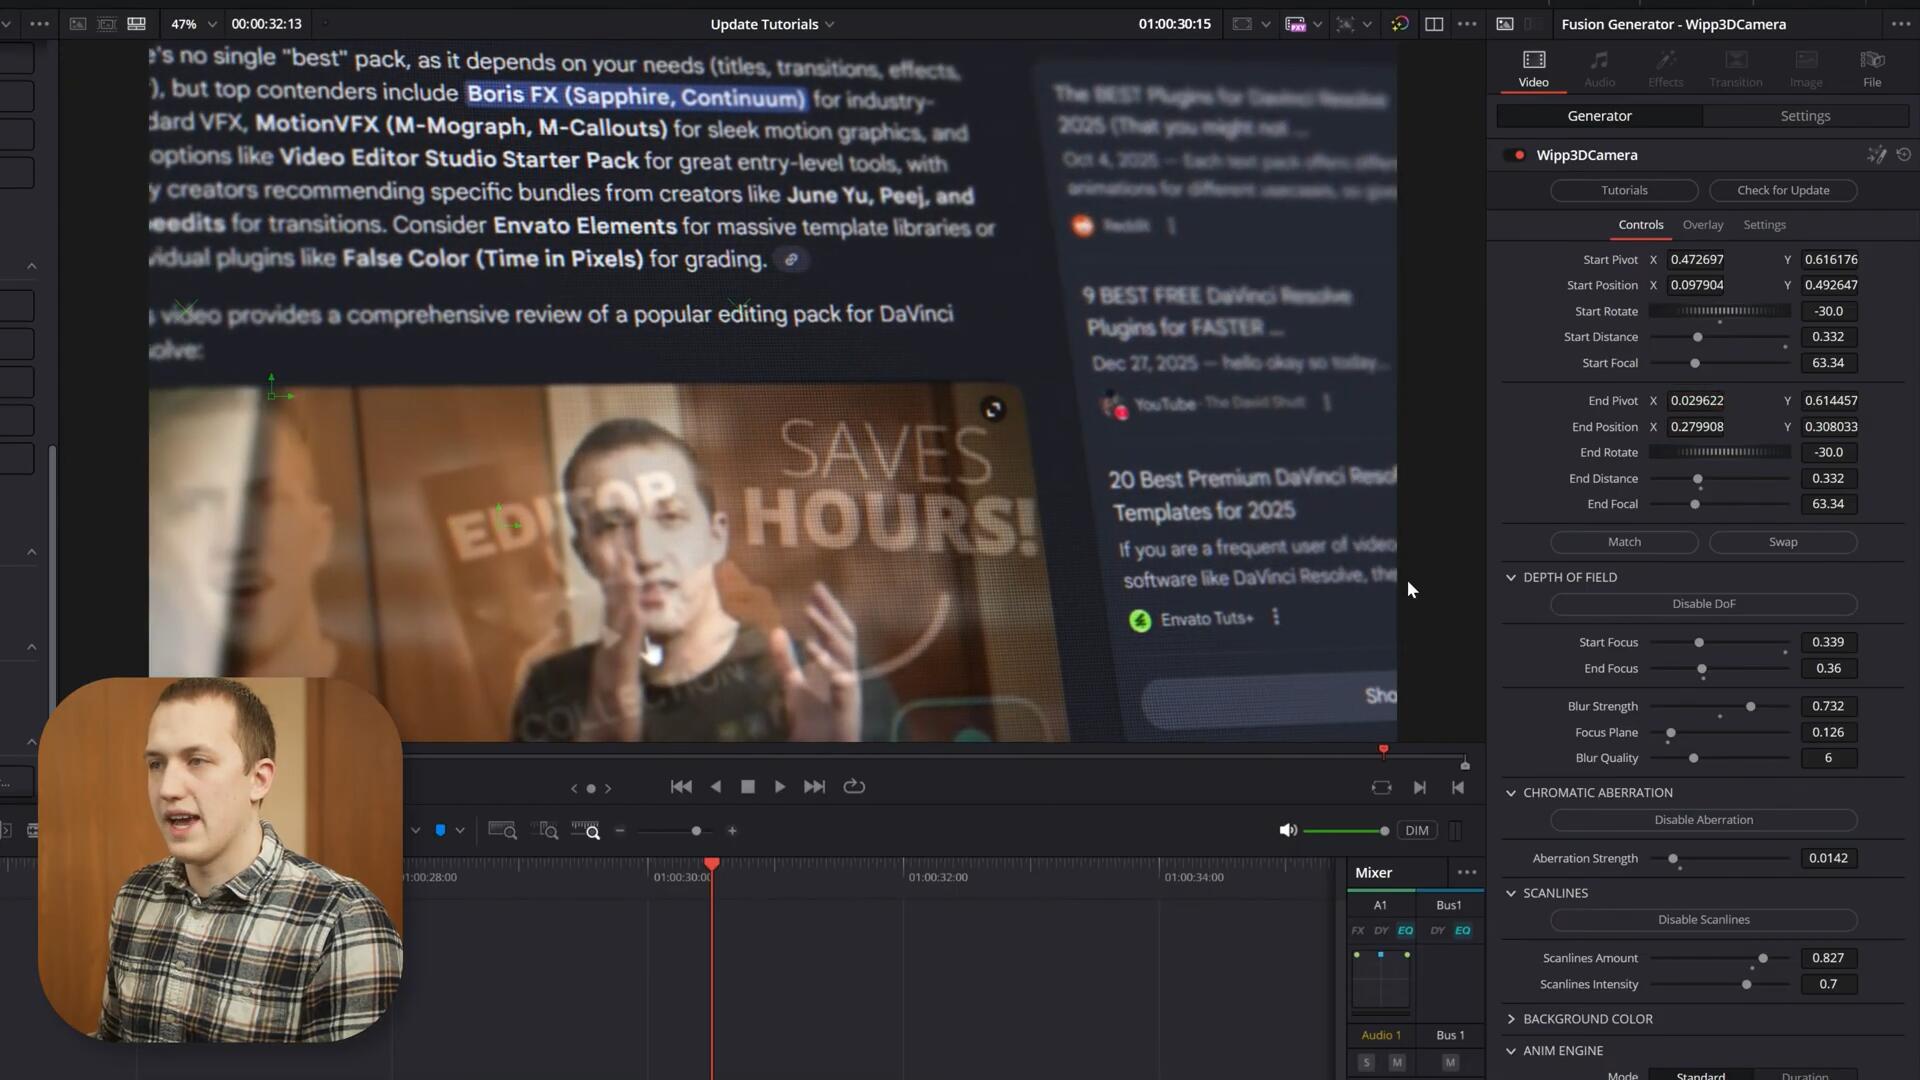This screenshot has width=1920, height=1080.
Task: Toggle the Wipp3DCamera enable switch
Action: click(1515, 155)
